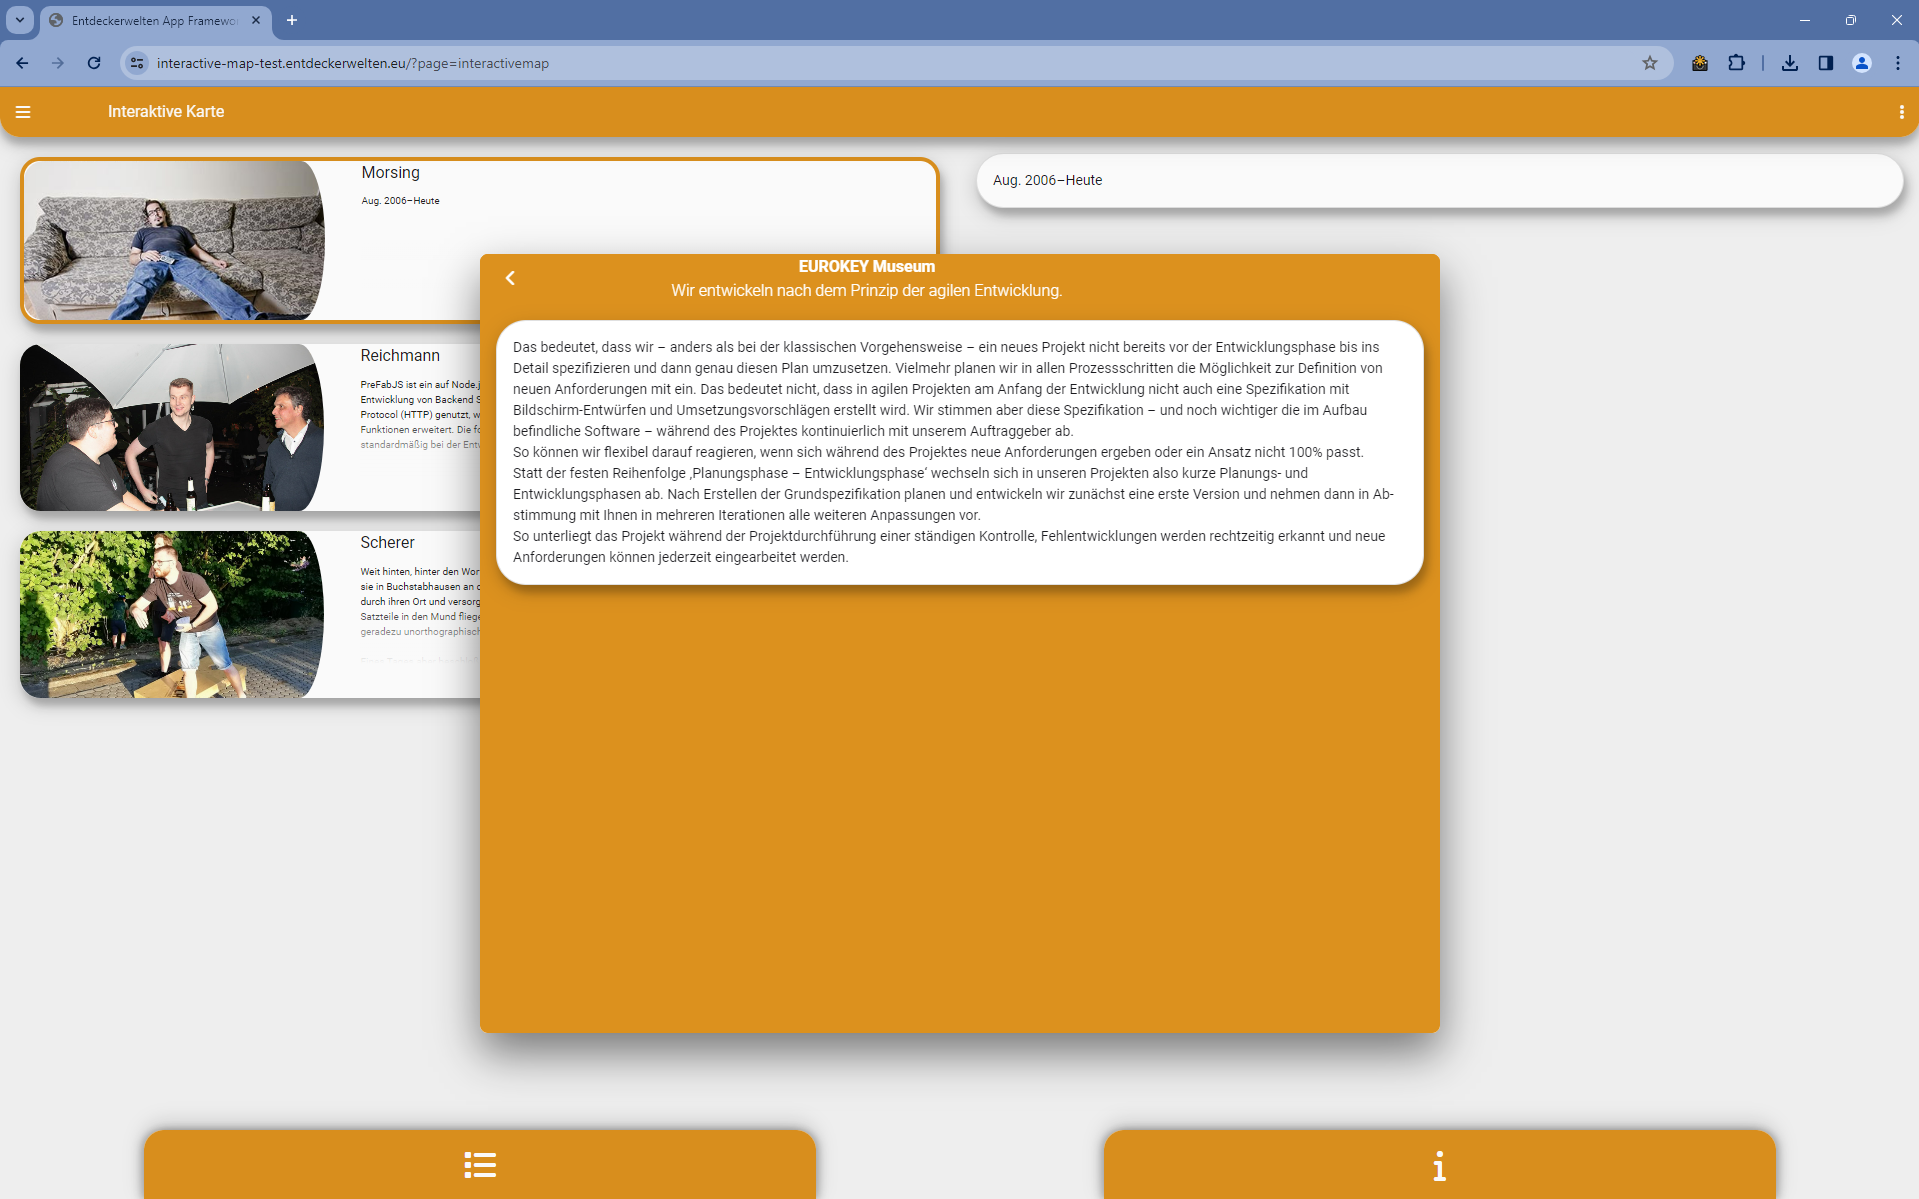
Task: Open the app's three-dot options menu
Action: [x=1901, y=112]
